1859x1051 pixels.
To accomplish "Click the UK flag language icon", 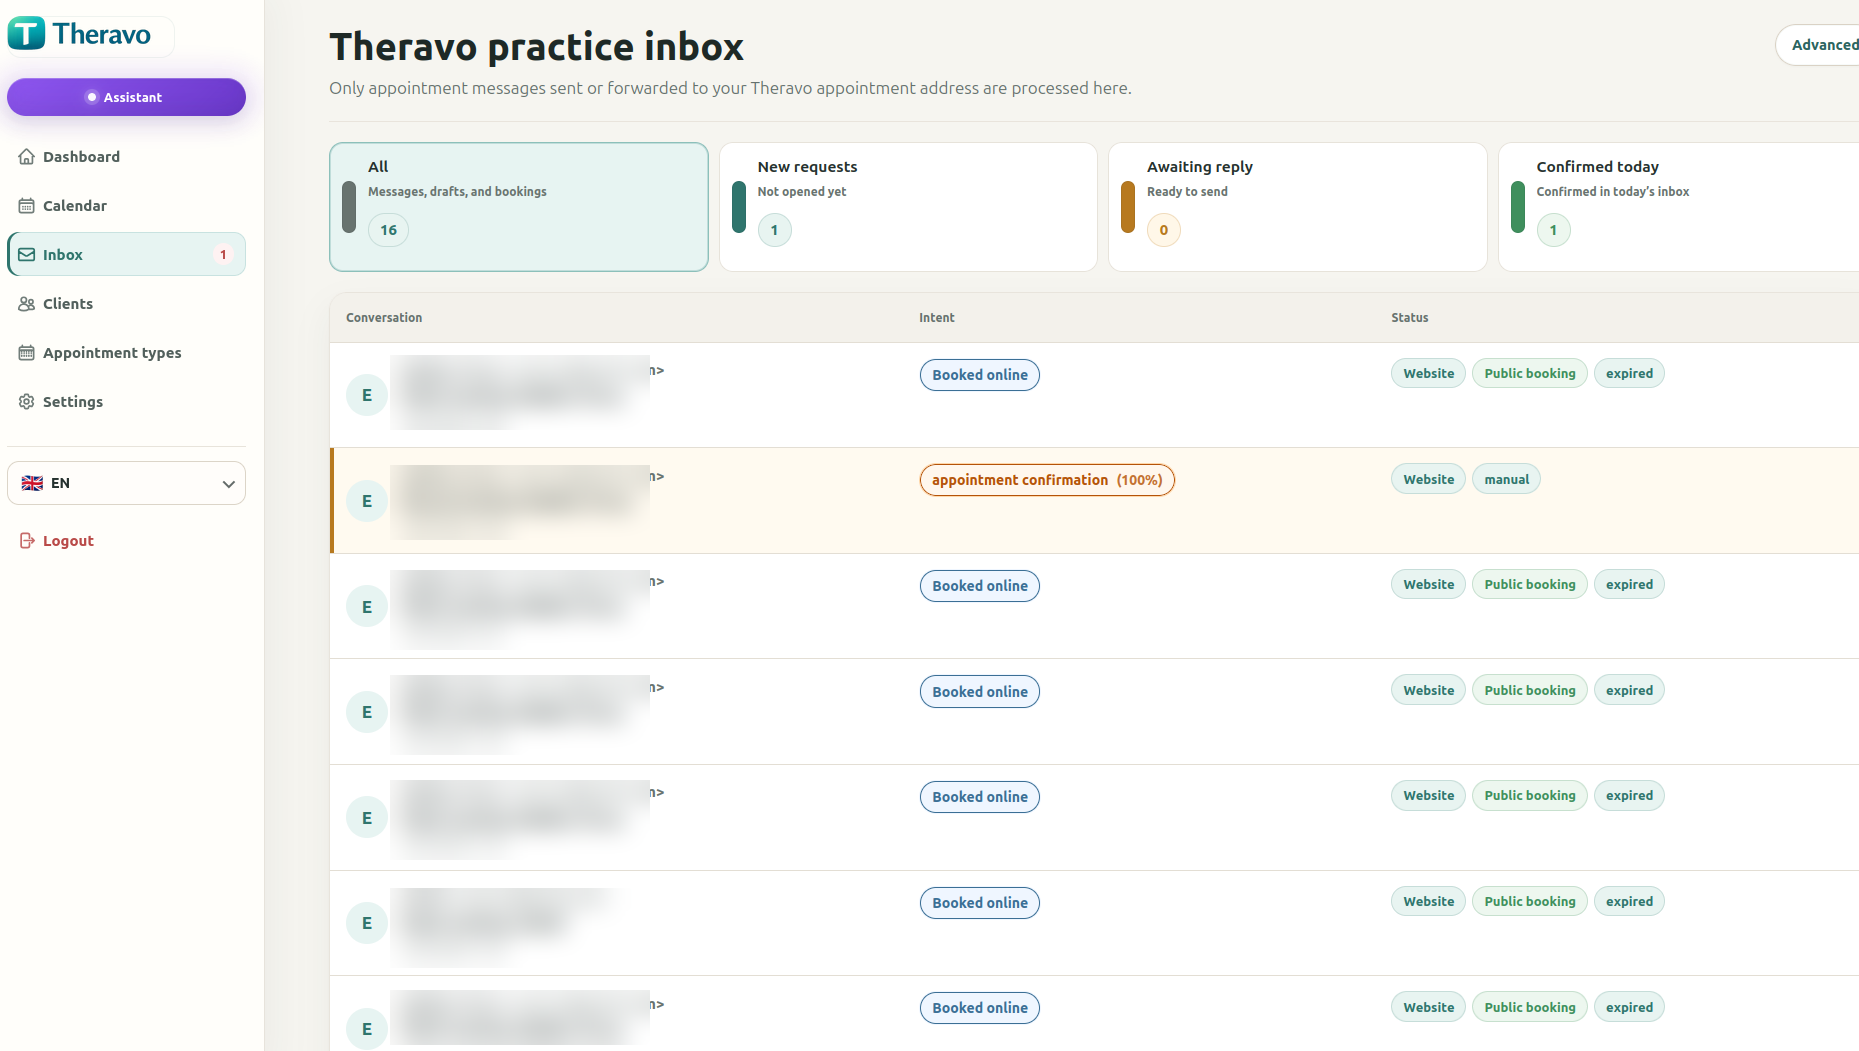I will [32, 483].
